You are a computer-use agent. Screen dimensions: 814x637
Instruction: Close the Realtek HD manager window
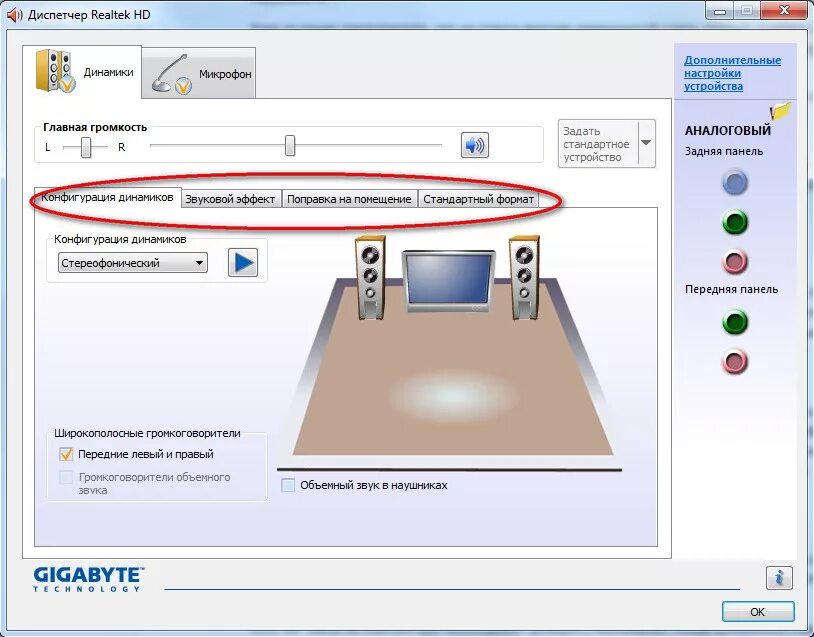[x=784, y=11]
